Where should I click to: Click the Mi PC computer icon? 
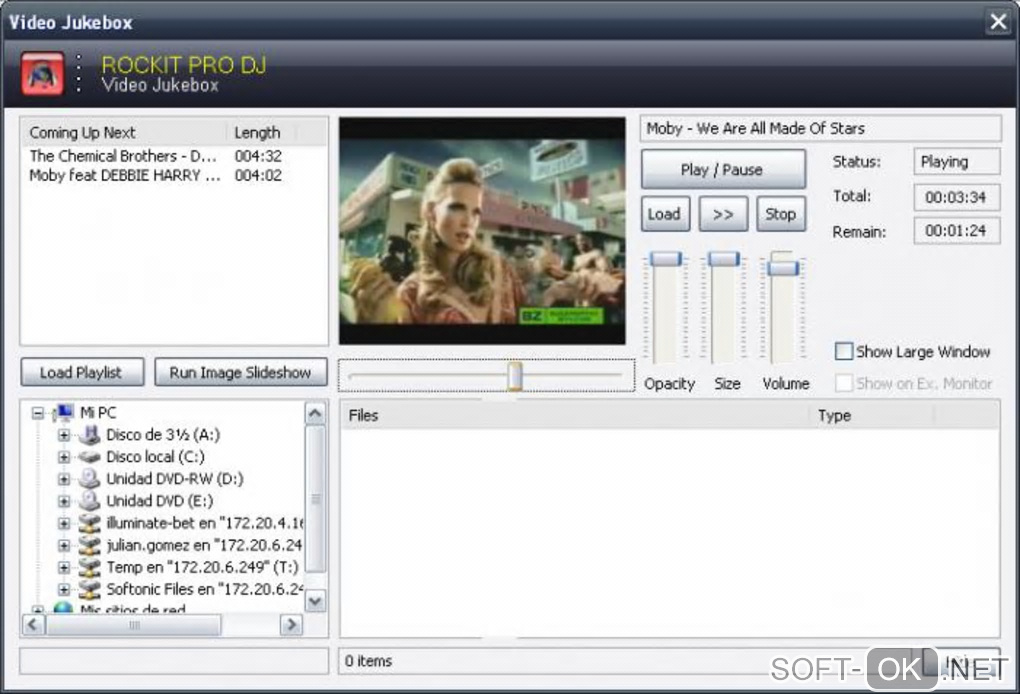click(64, 412)
